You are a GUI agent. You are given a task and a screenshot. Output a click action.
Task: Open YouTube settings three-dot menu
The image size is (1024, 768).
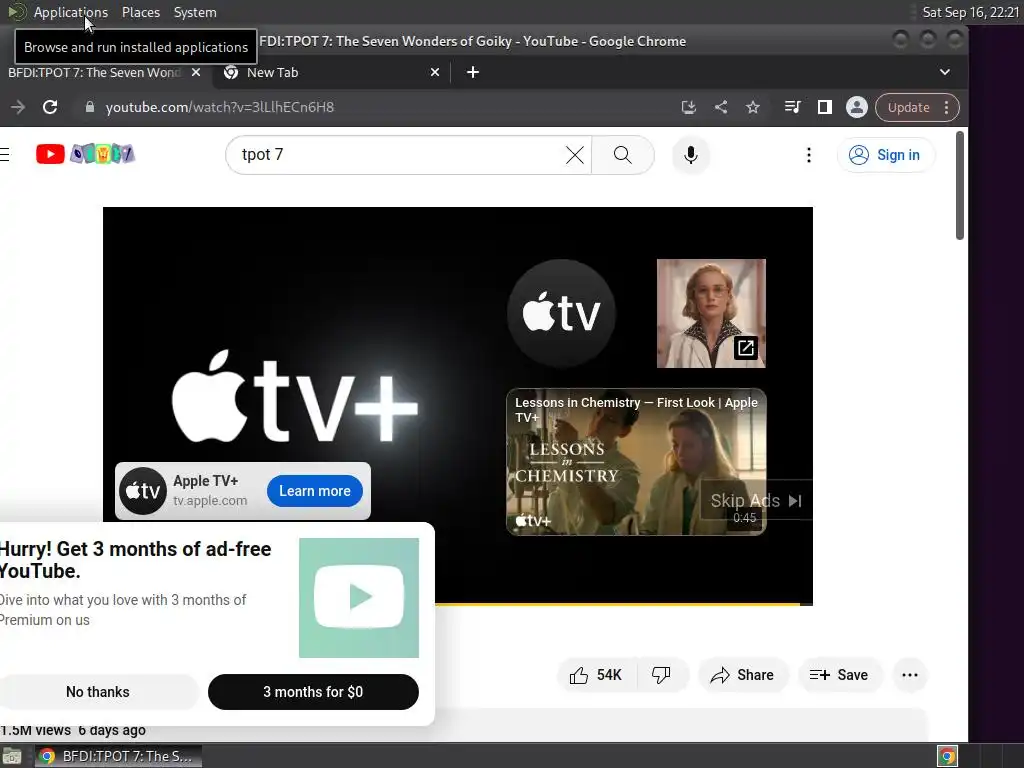(808, 155)
